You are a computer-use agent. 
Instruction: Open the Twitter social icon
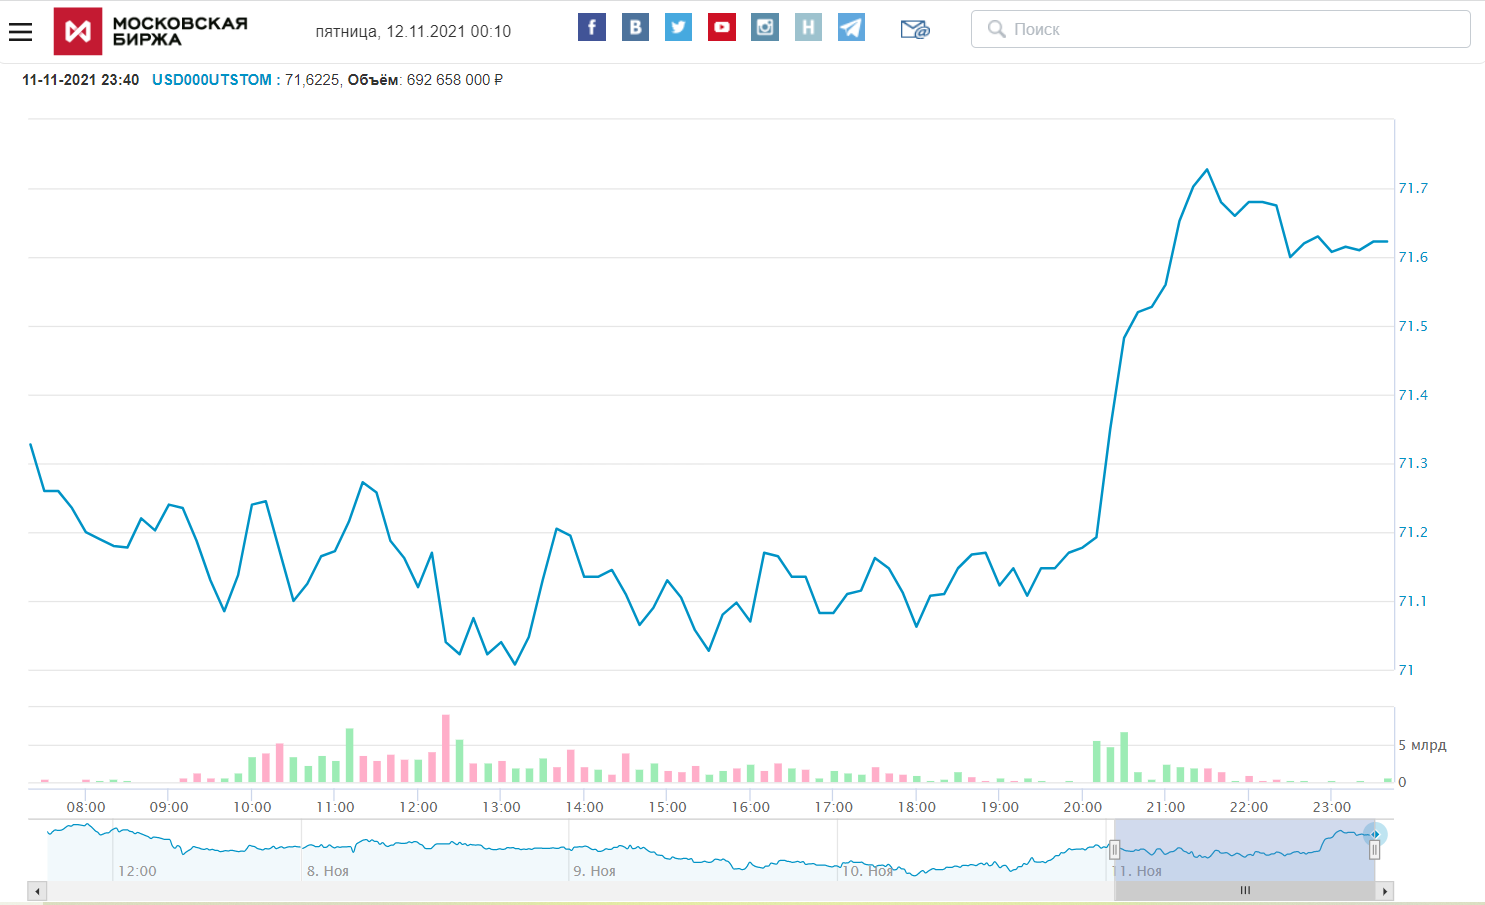click(x=678, y=28)
